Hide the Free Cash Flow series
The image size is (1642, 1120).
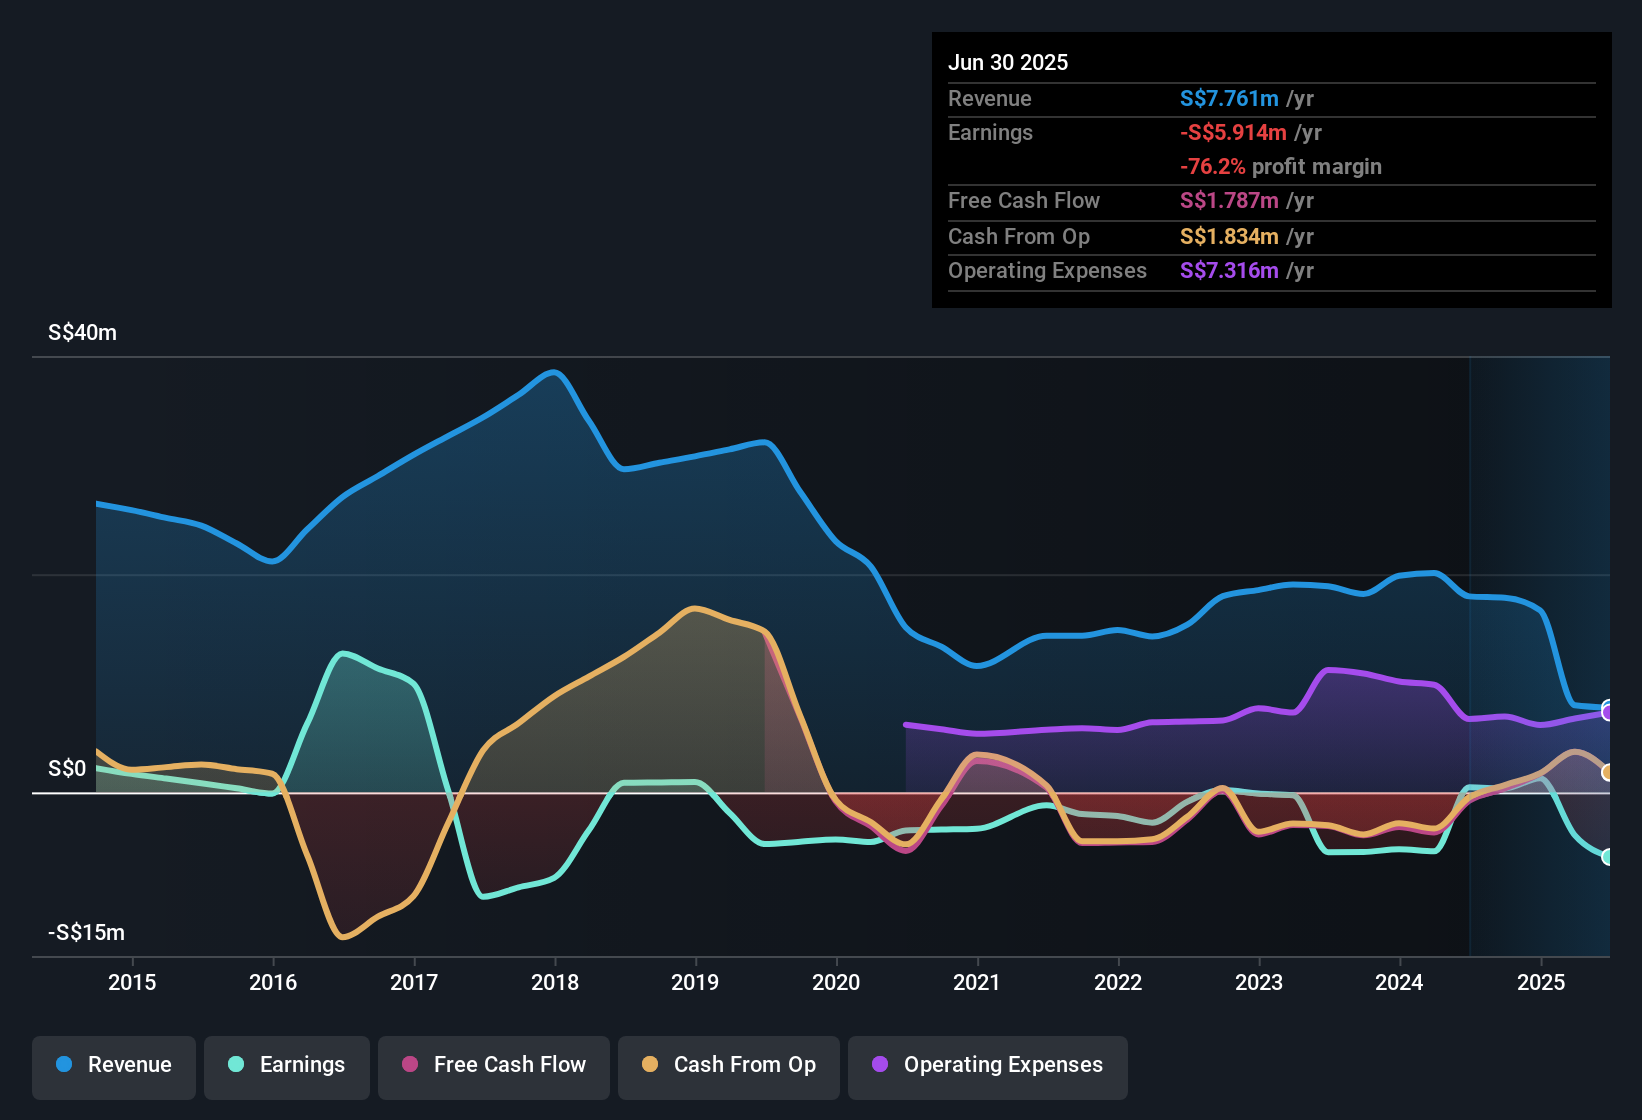[x=494, y=1065]
